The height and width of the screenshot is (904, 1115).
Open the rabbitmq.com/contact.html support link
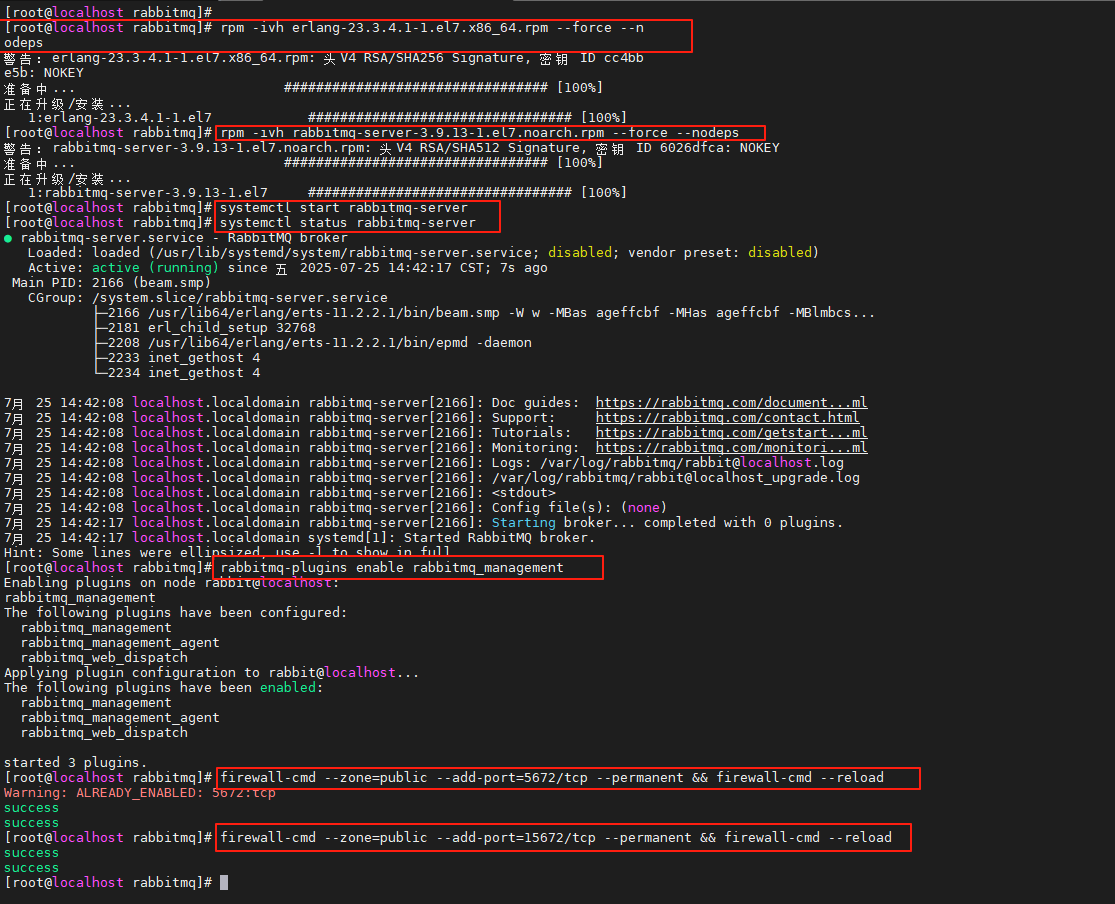[x=727, y=418]
